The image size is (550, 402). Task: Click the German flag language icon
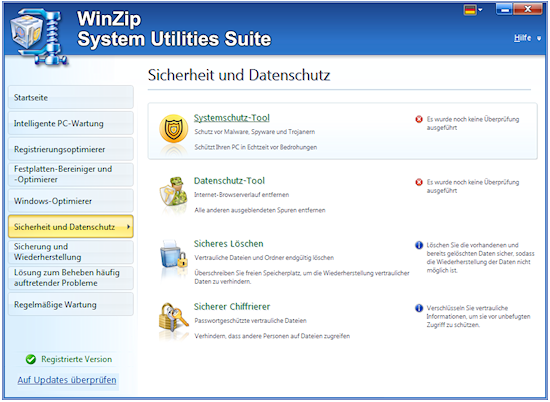(x=470, y=10)
